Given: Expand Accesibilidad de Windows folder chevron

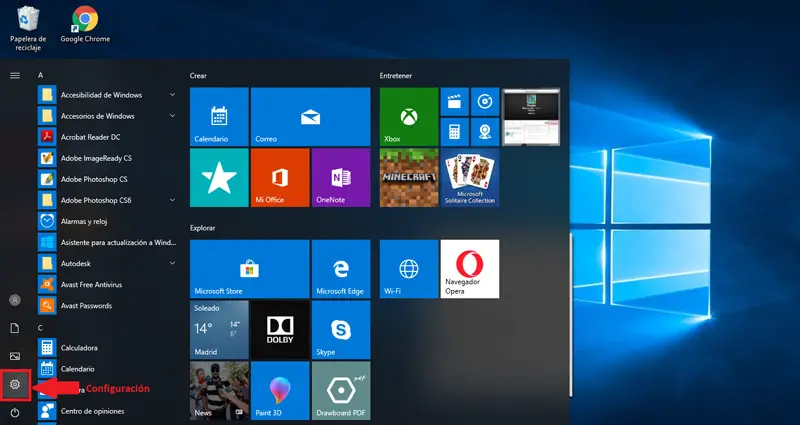Looking at the screenshot, I should click(172, 95).
